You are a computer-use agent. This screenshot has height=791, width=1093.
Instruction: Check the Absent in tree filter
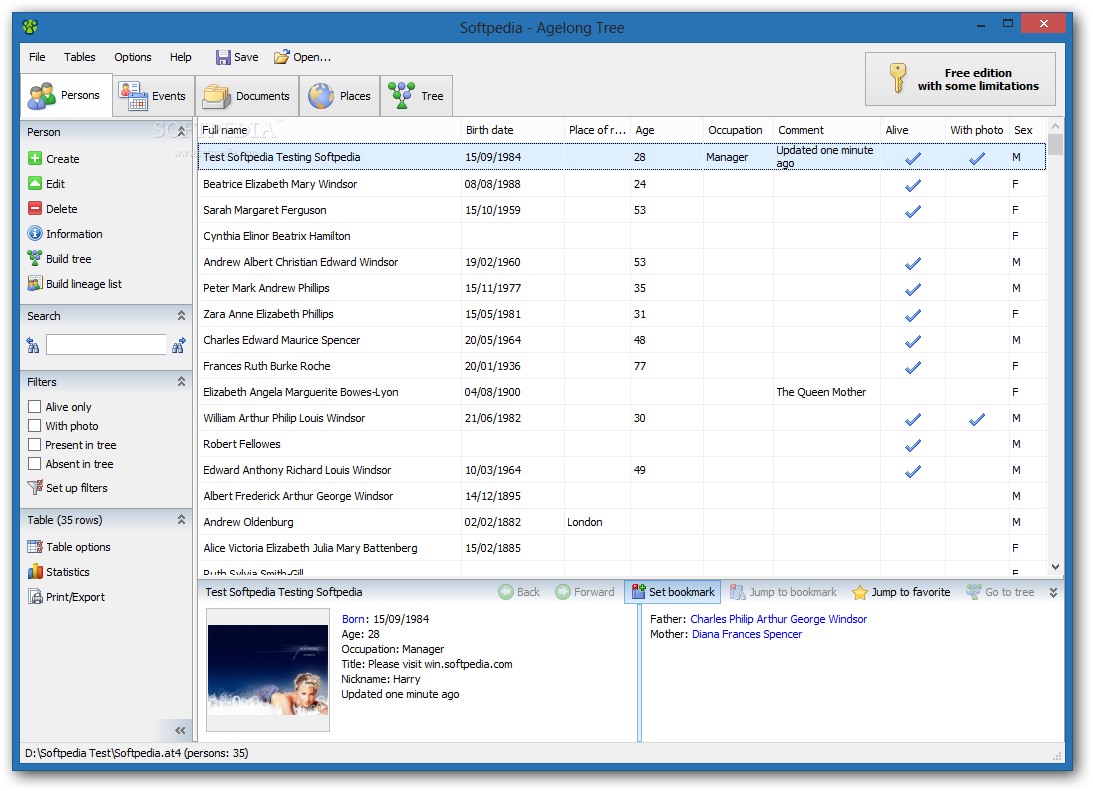point(34,463)
